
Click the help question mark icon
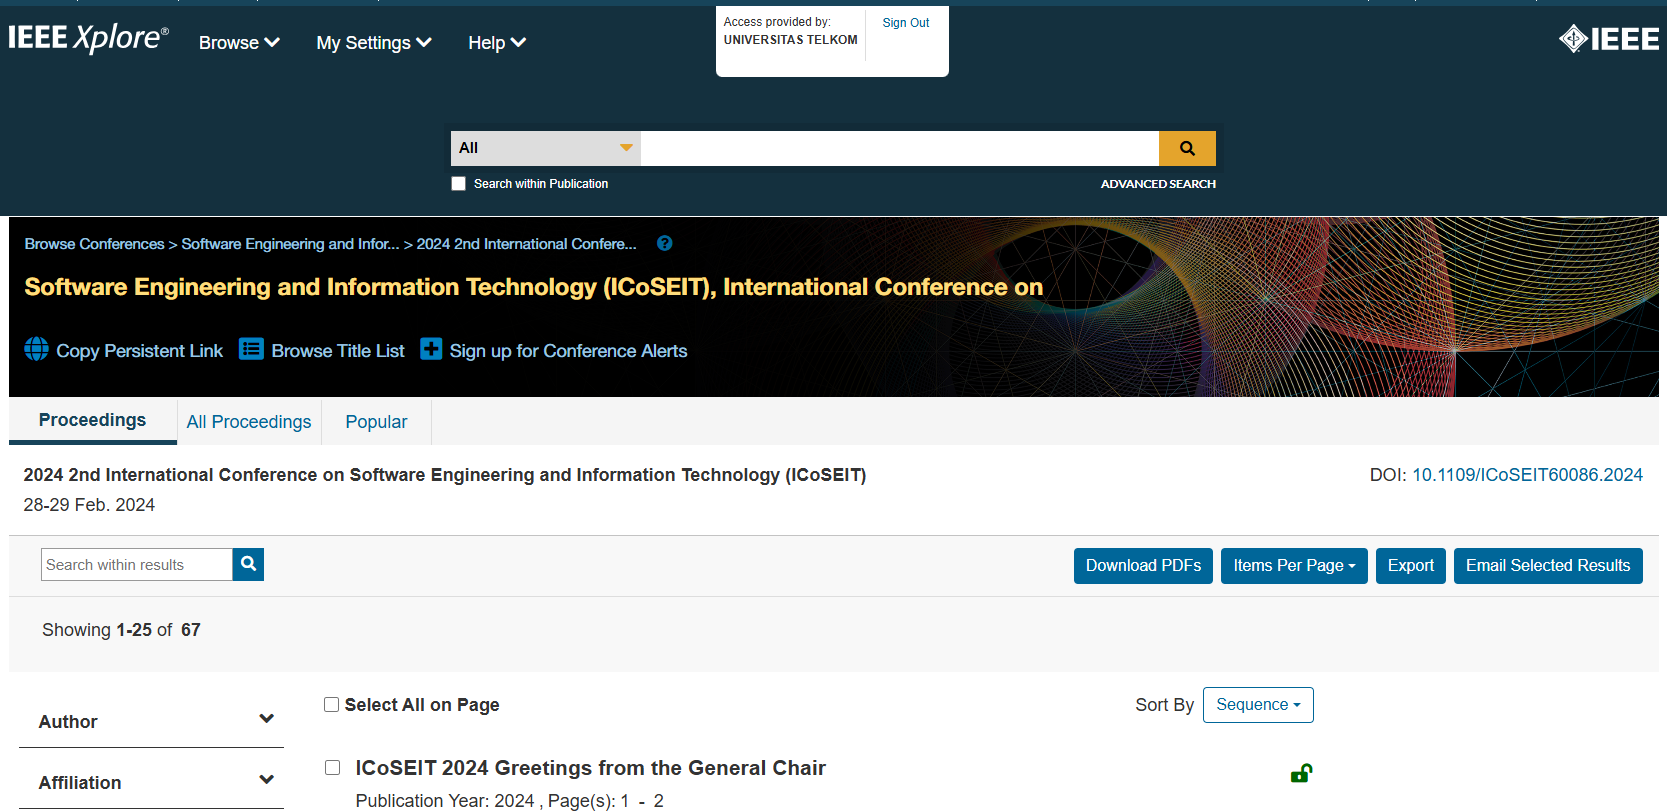coord(664,243)
